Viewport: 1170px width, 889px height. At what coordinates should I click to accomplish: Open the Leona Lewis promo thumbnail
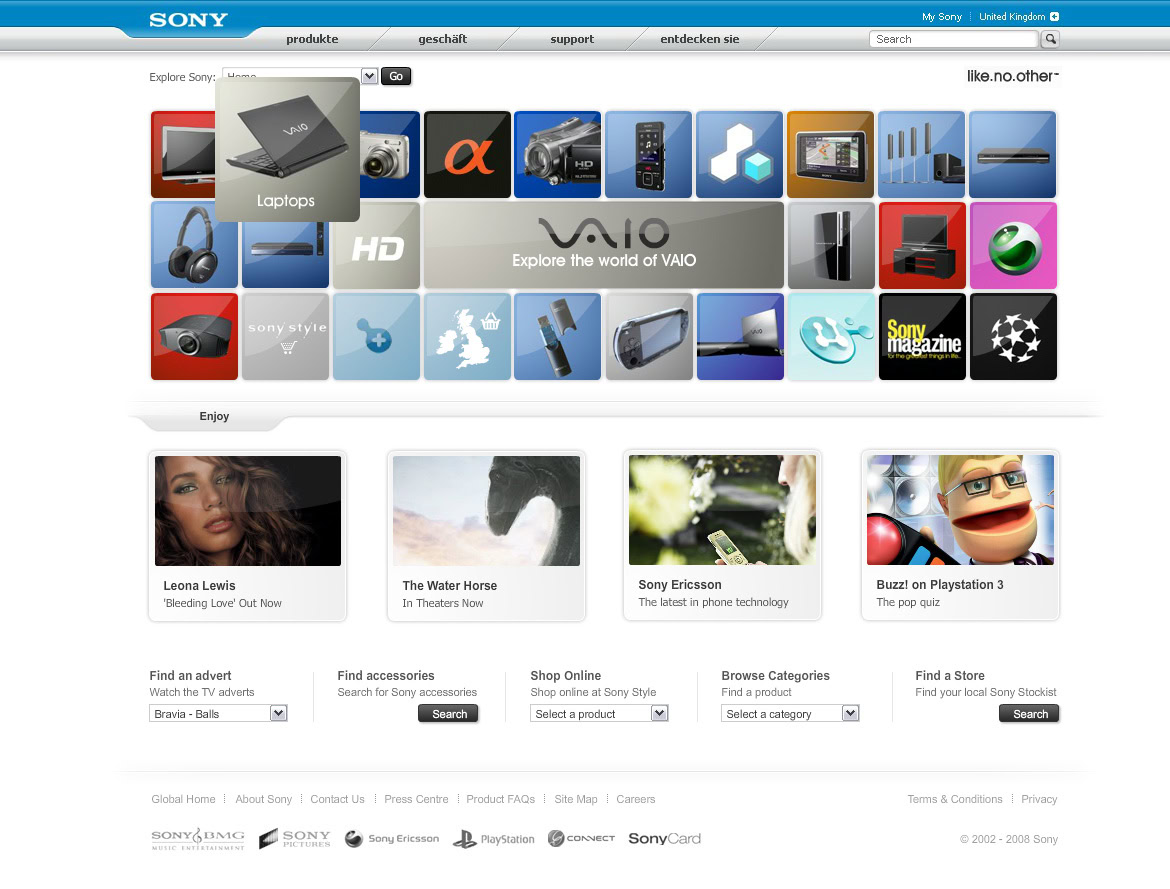(x=248, y=511)
